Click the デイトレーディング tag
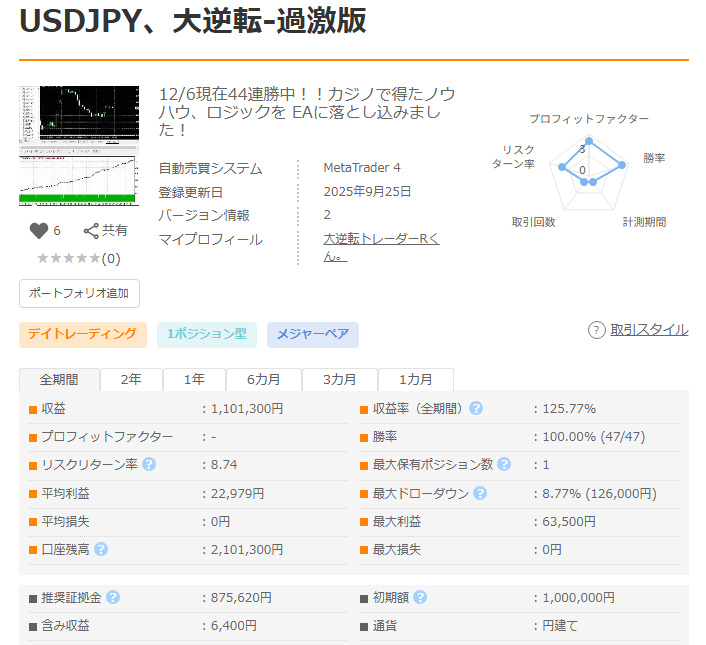706x645 pixels. pos(83,334)
